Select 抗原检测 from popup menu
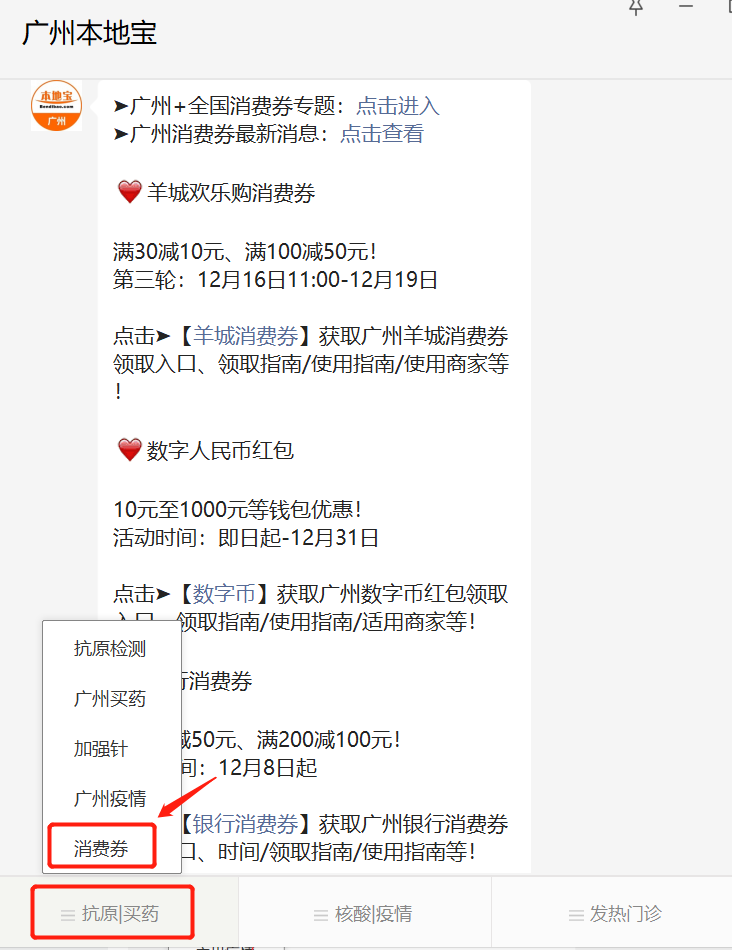Image resolution: width=732 pixels, height=950 pixels. (110, 649)
